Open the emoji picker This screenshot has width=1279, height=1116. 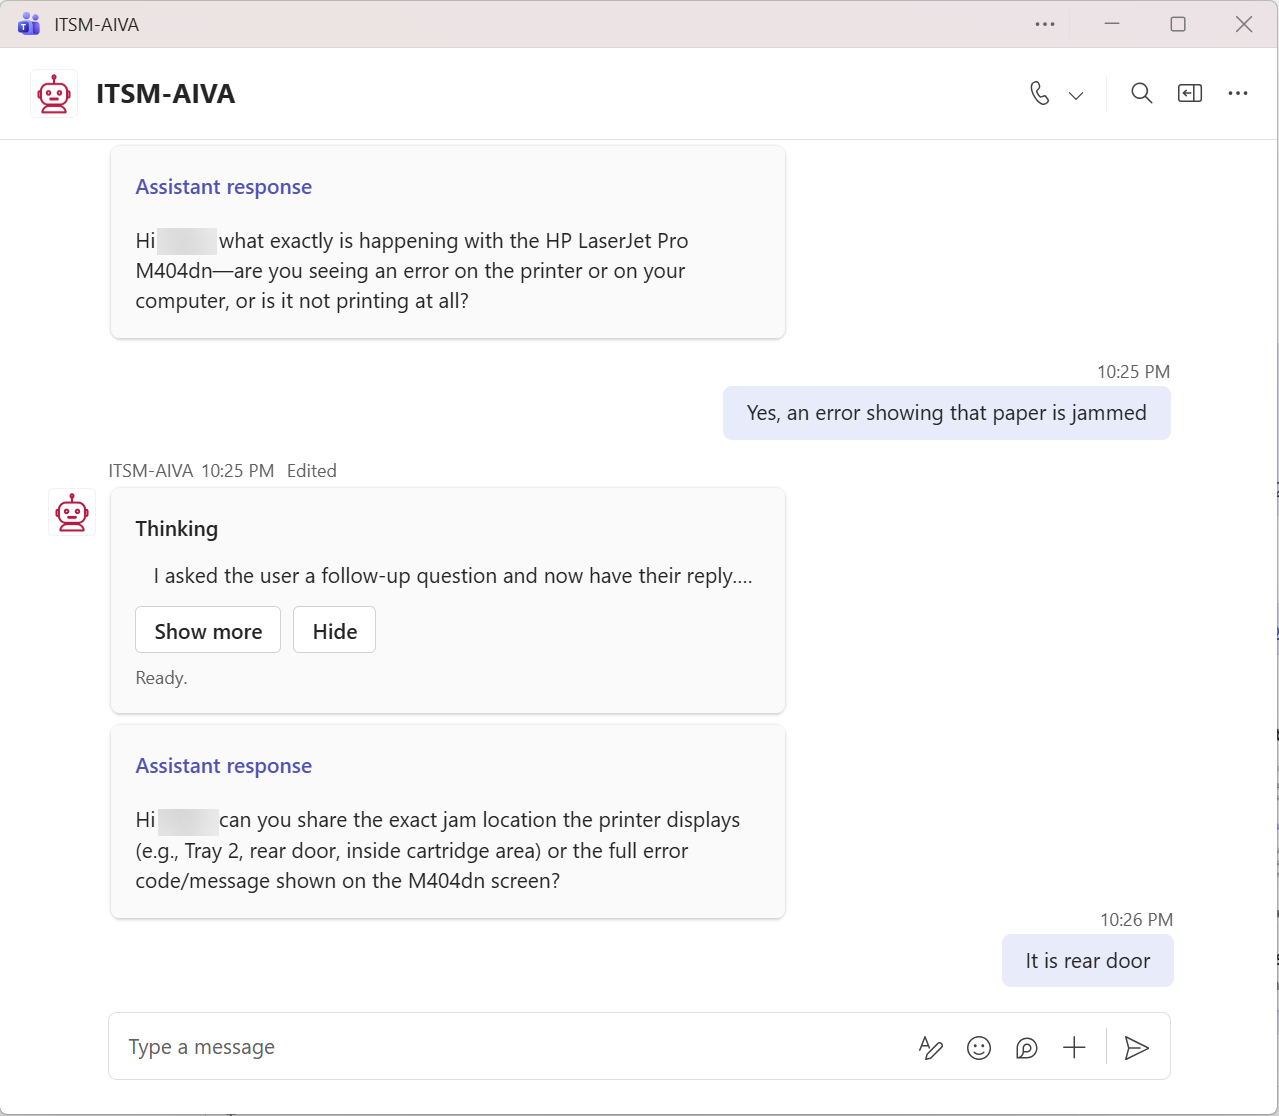(979, 1047)
